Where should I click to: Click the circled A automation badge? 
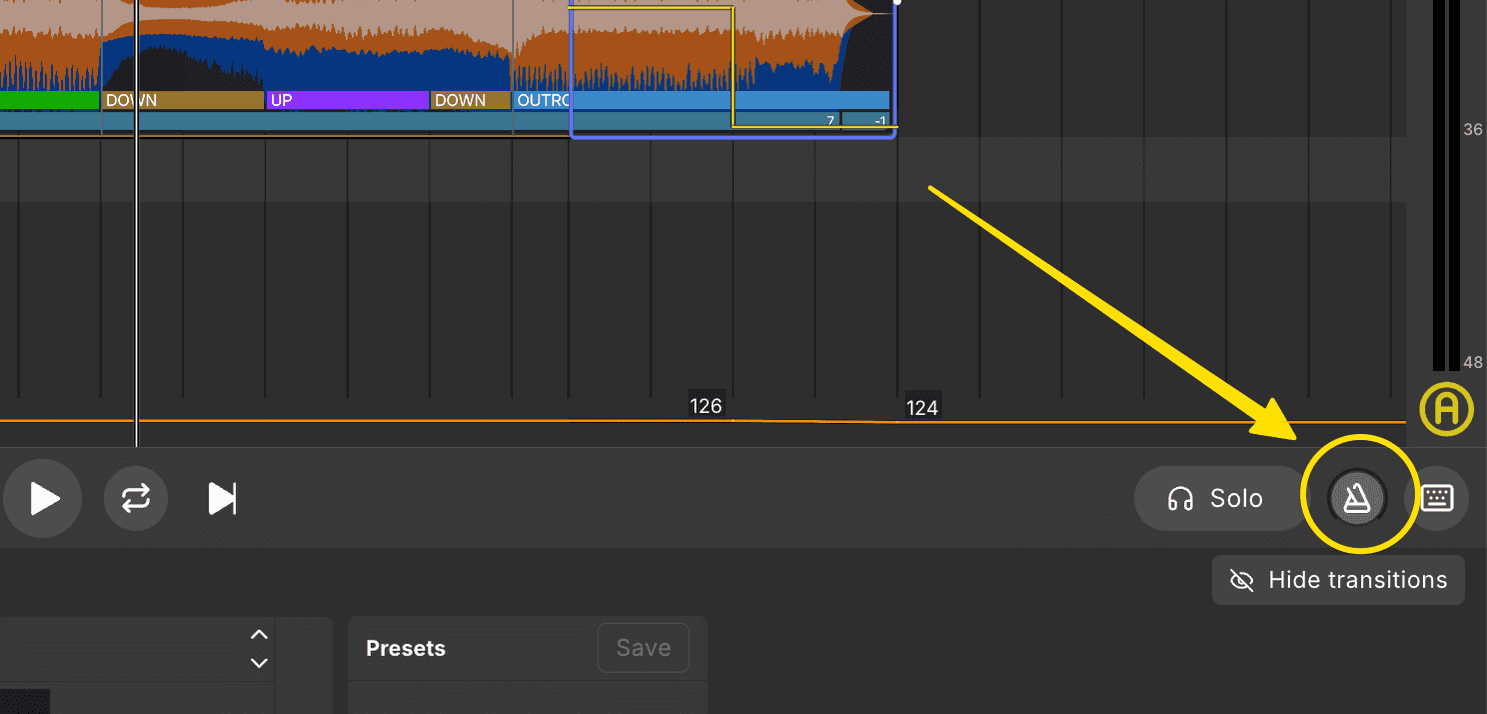[1447, 410]
